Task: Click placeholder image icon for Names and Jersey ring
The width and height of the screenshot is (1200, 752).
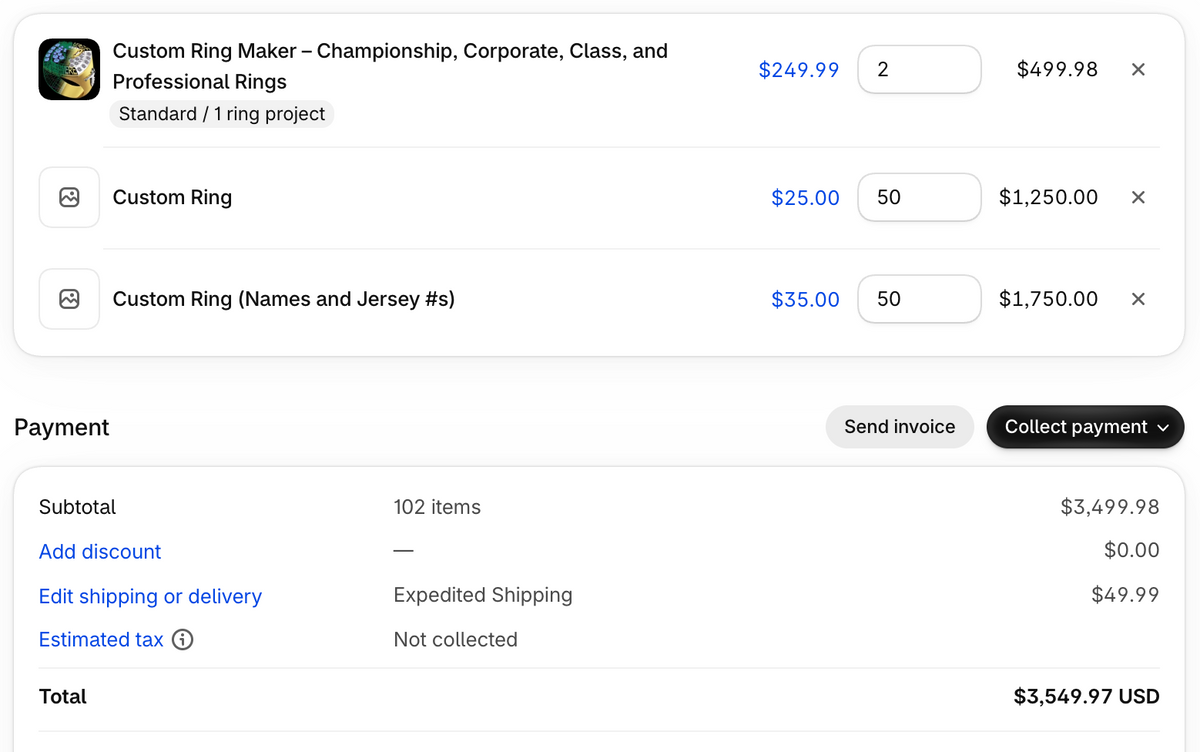Action: pos(69,299)
